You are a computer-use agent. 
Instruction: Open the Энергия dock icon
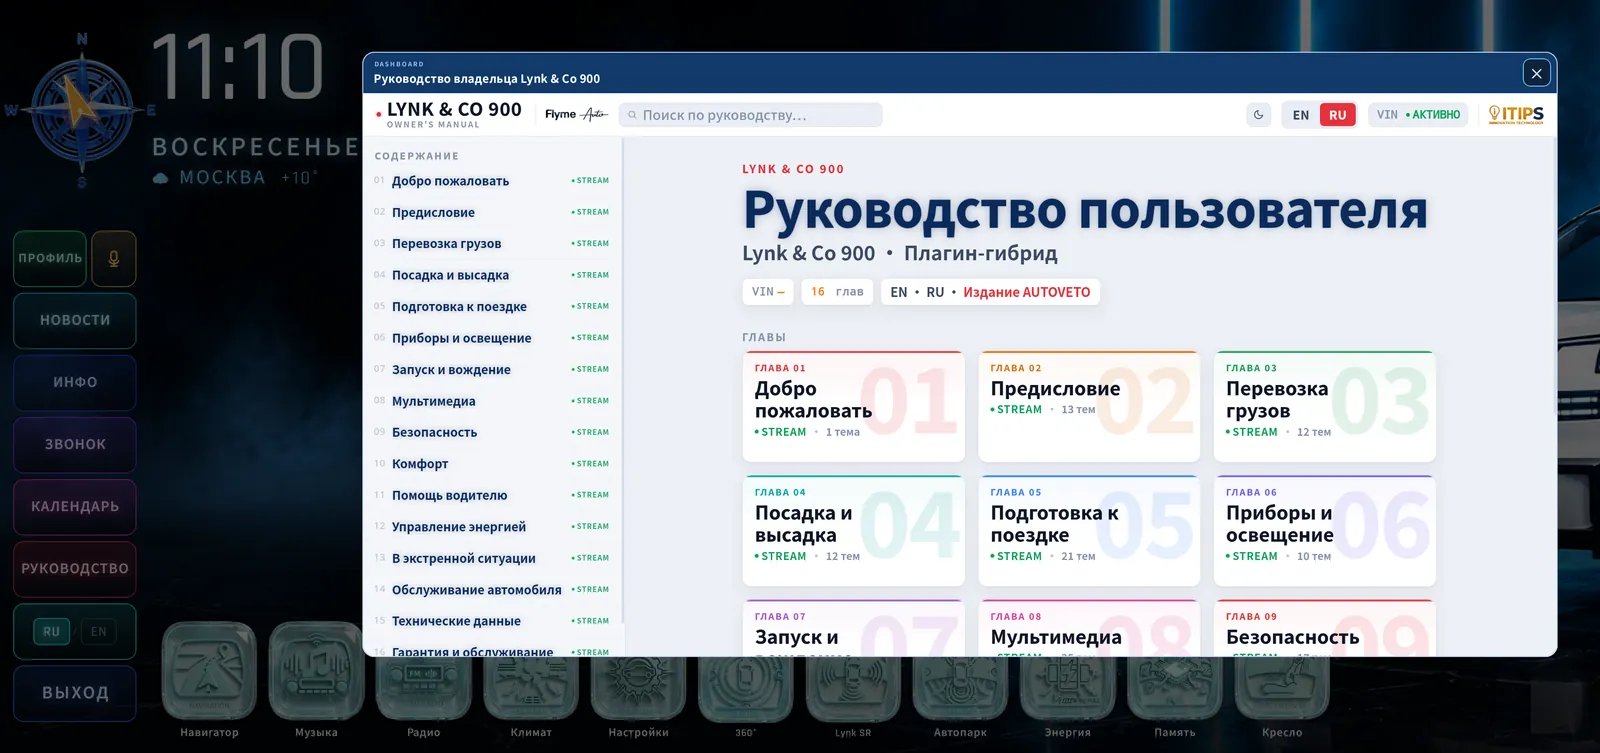(x=1068, y=688)
